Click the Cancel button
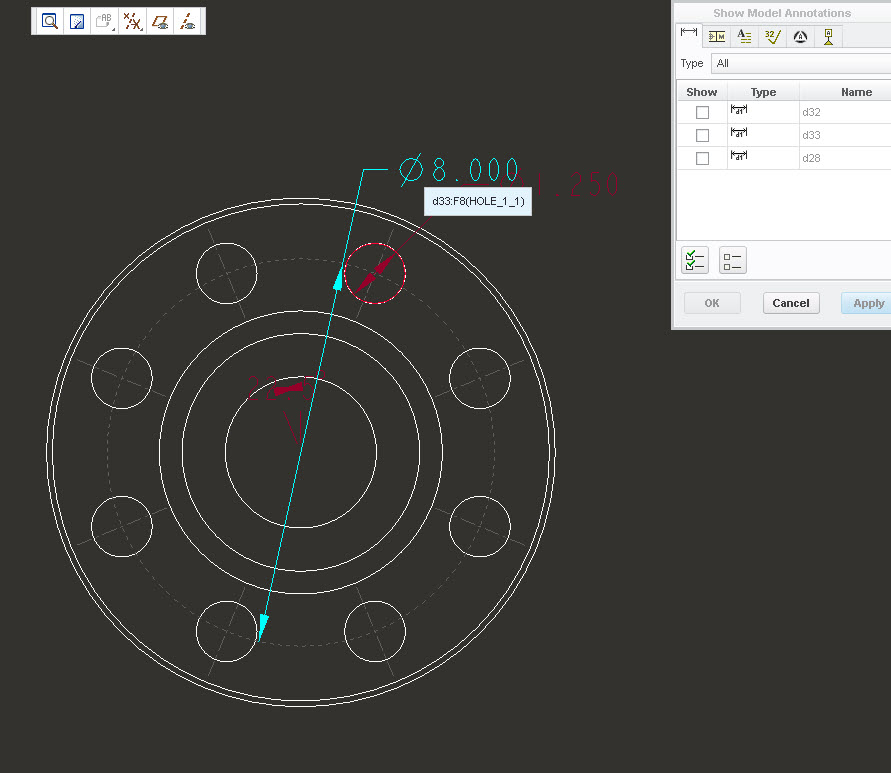Image resolution: width=891 pixels, height=773 pixels. point(791,303)
